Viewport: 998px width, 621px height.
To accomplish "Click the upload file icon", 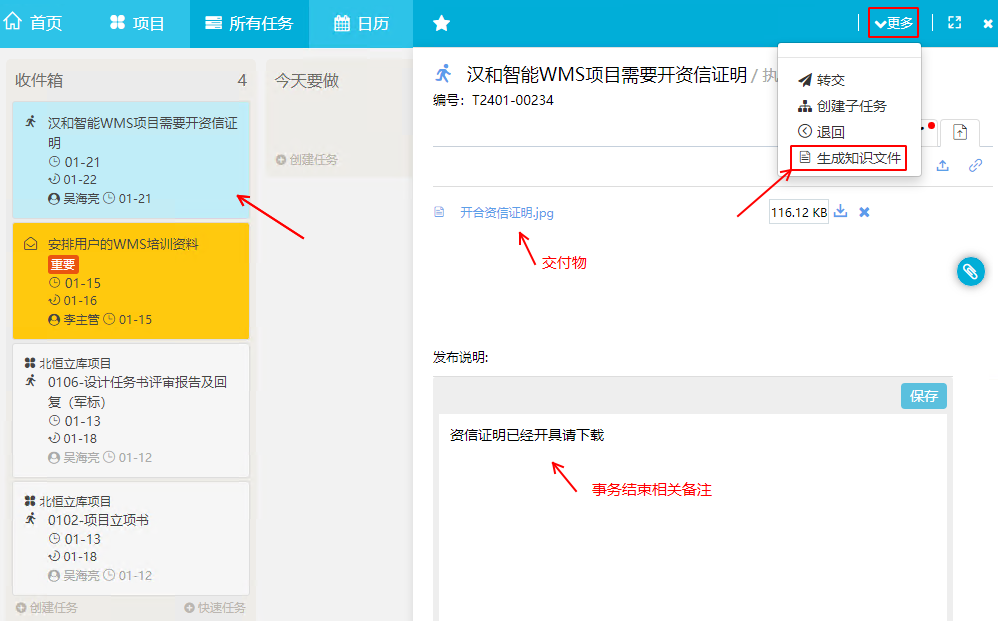I will (942, 166).
